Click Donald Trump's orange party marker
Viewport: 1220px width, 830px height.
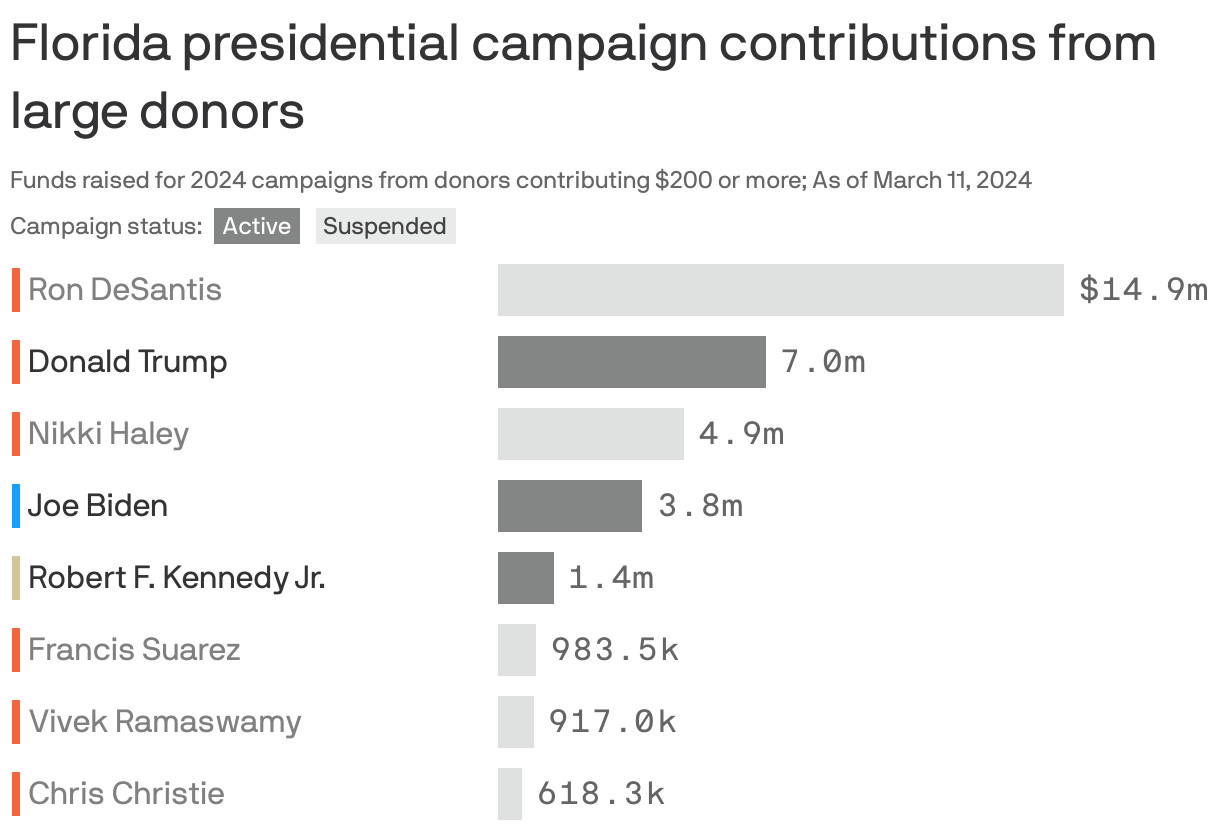pyautogui.click(x=15, y=361)
